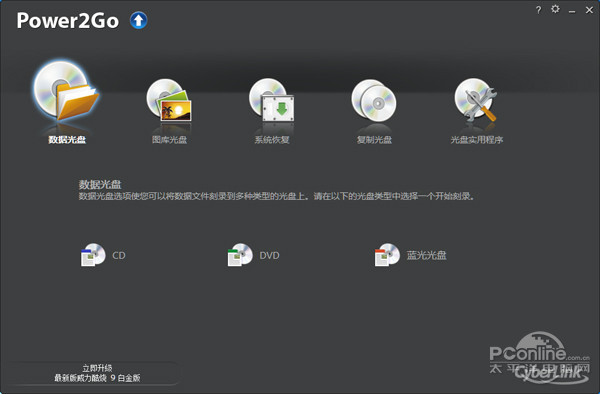The image size is (600, 394).
Task: Click the 立即升级 upgrade now link
Action: pyautogui.click(x=97, y=368)
